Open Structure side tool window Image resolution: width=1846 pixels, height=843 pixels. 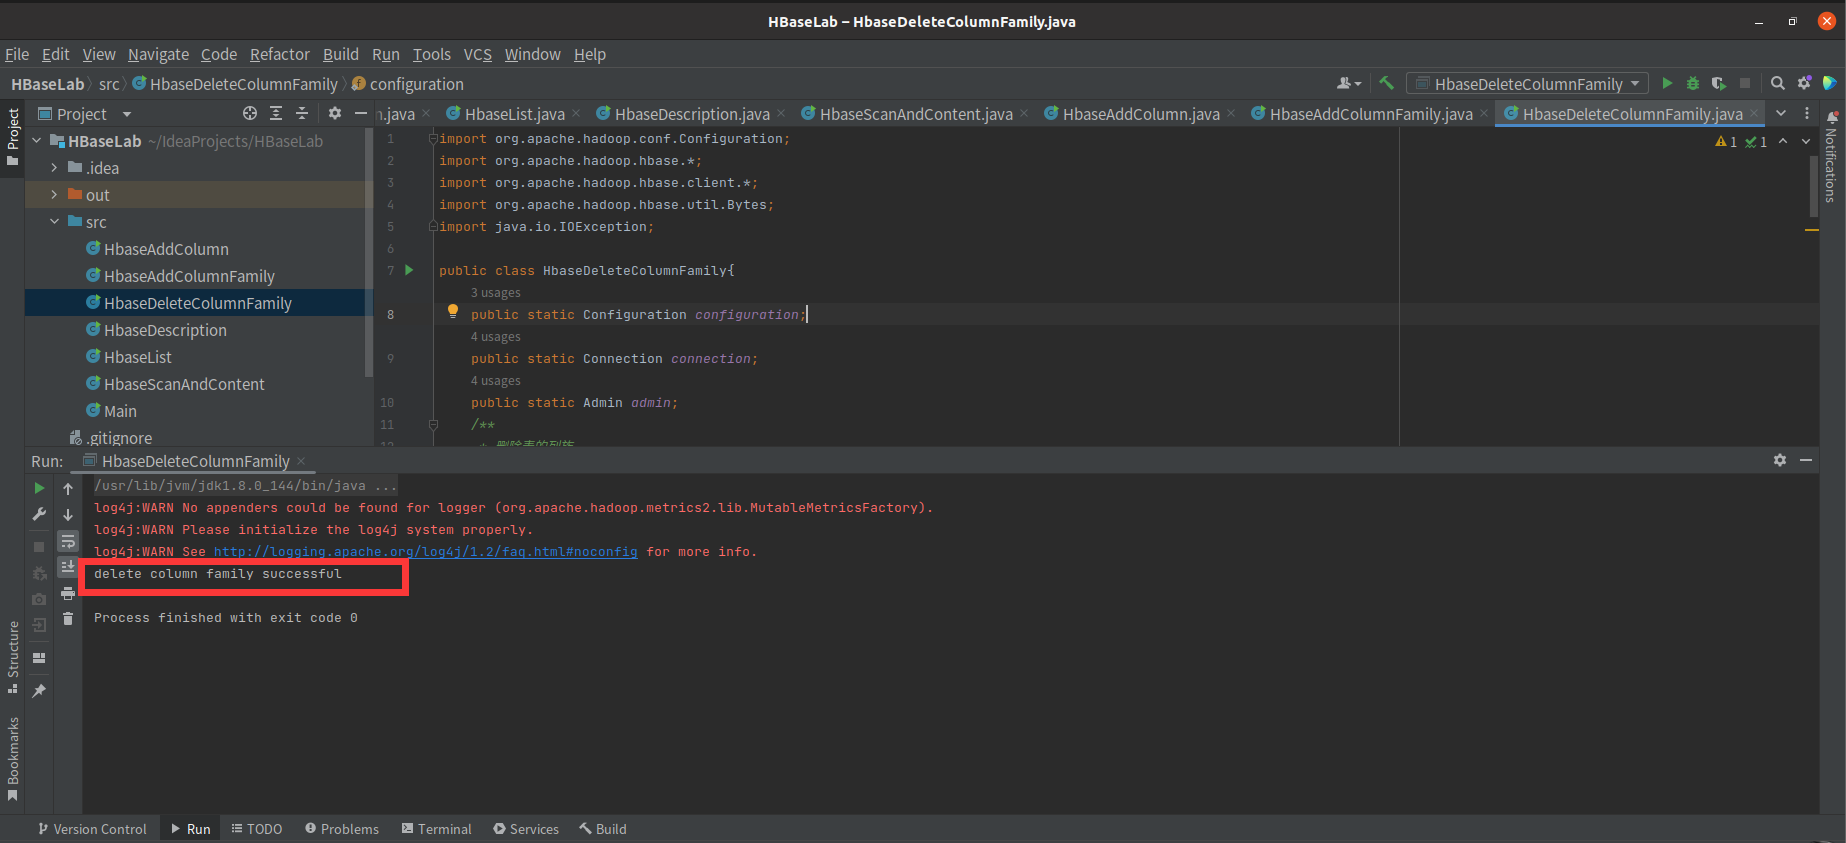(13, 657)
